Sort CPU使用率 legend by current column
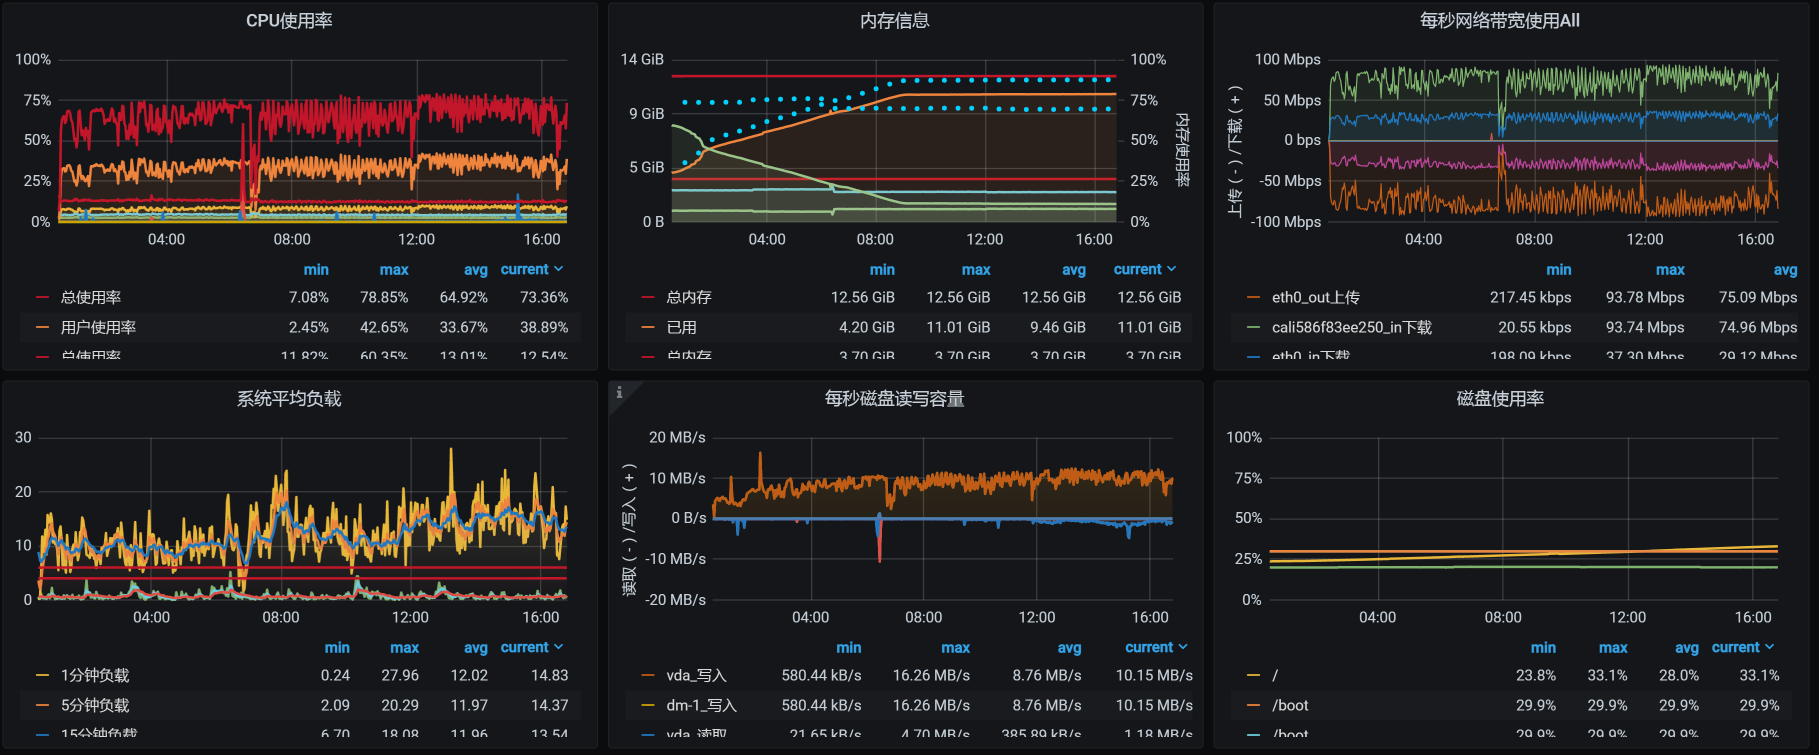The width and height of the screenshot is (1819, 755). pos(531,270)
